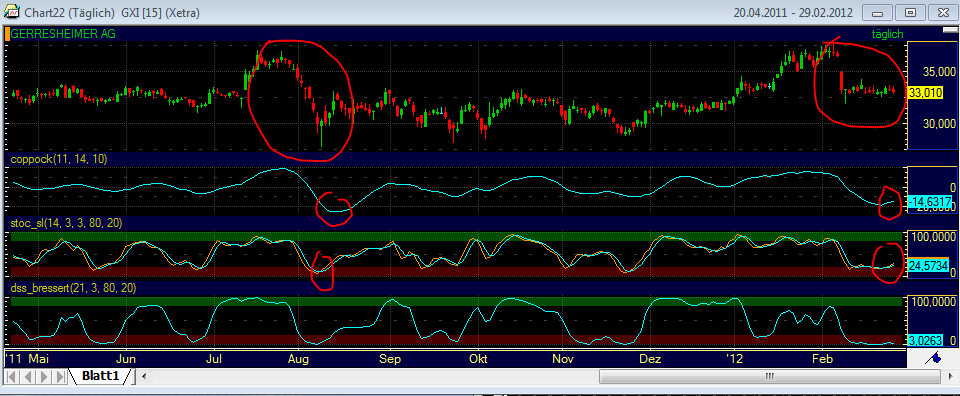The image size is (960, 396).
Task: Click the horizontal scrollbar left arrow
Action: [x=144, y=376]
